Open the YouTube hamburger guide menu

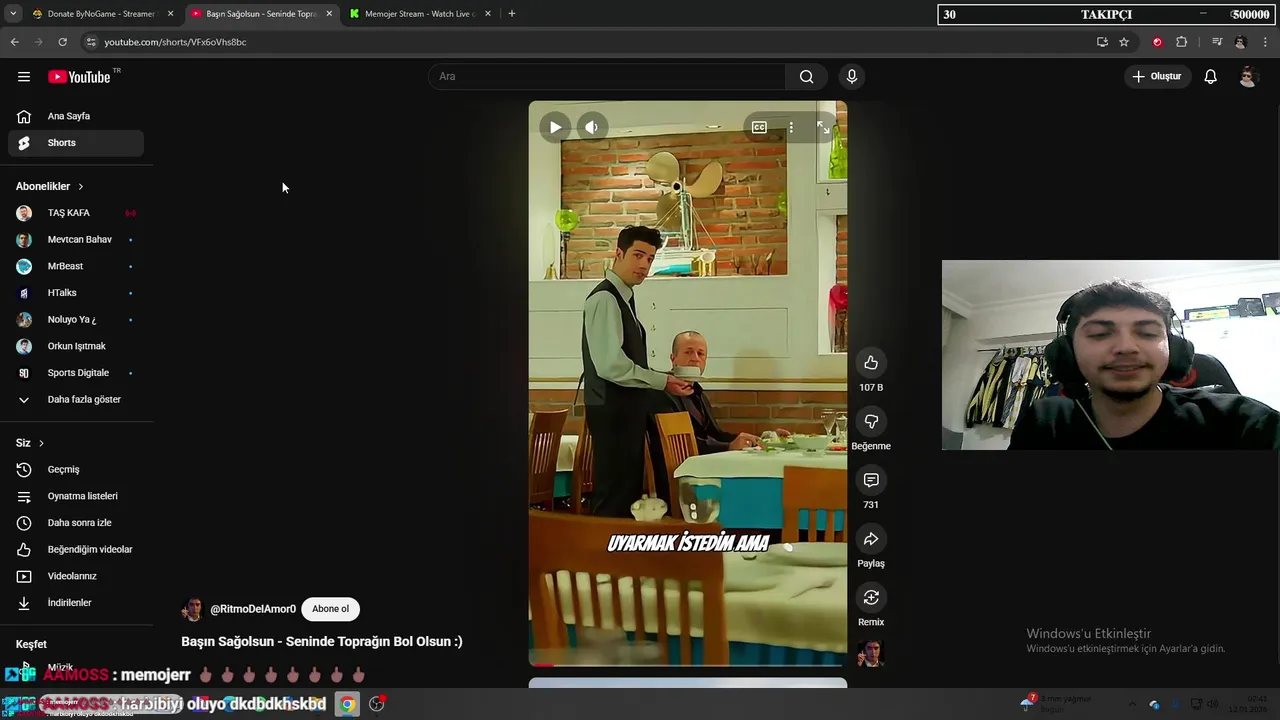(x=24, y=77)
